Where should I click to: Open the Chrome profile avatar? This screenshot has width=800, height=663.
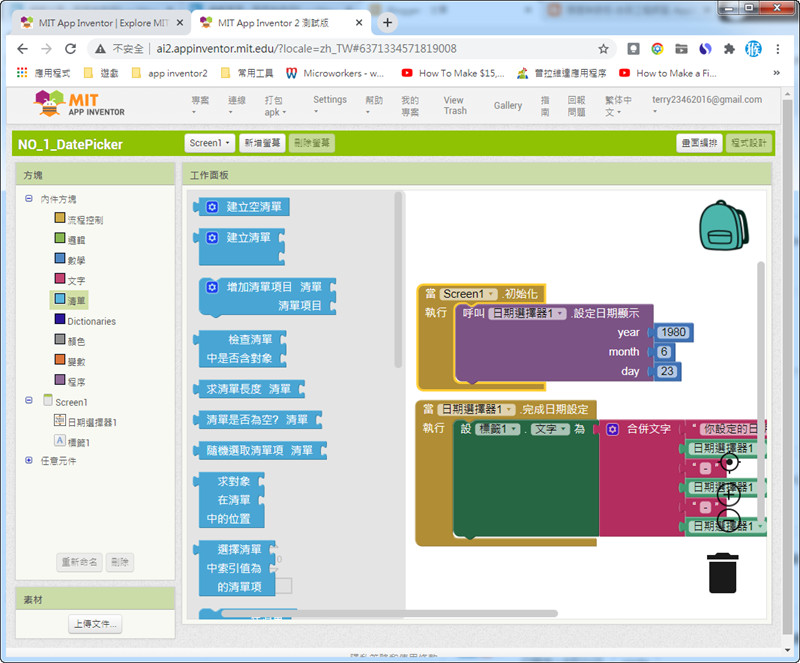click(x=753, y=48)
